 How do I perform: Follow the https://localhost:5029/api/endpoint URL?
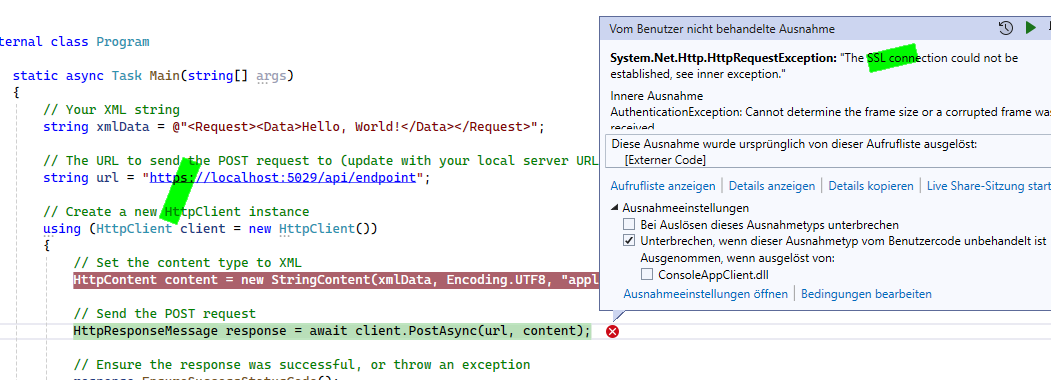(283, 178)
